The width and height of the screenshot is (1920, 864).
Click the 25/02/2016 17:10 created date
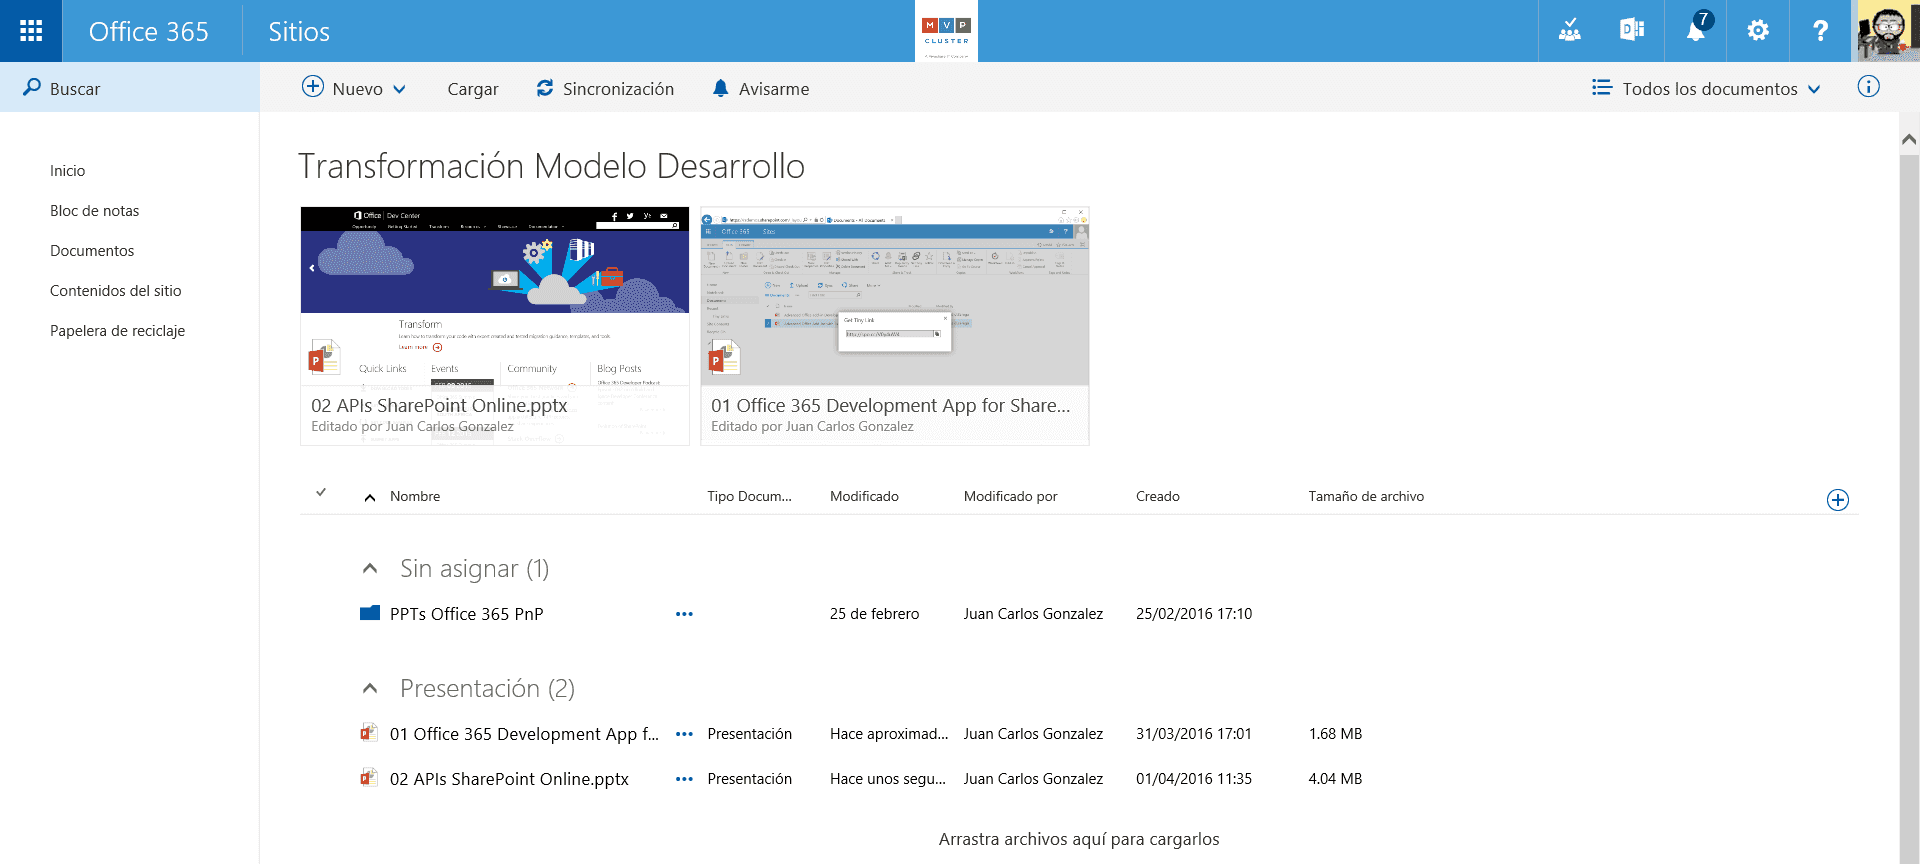pyautogui.click(x=1194, y=614)
